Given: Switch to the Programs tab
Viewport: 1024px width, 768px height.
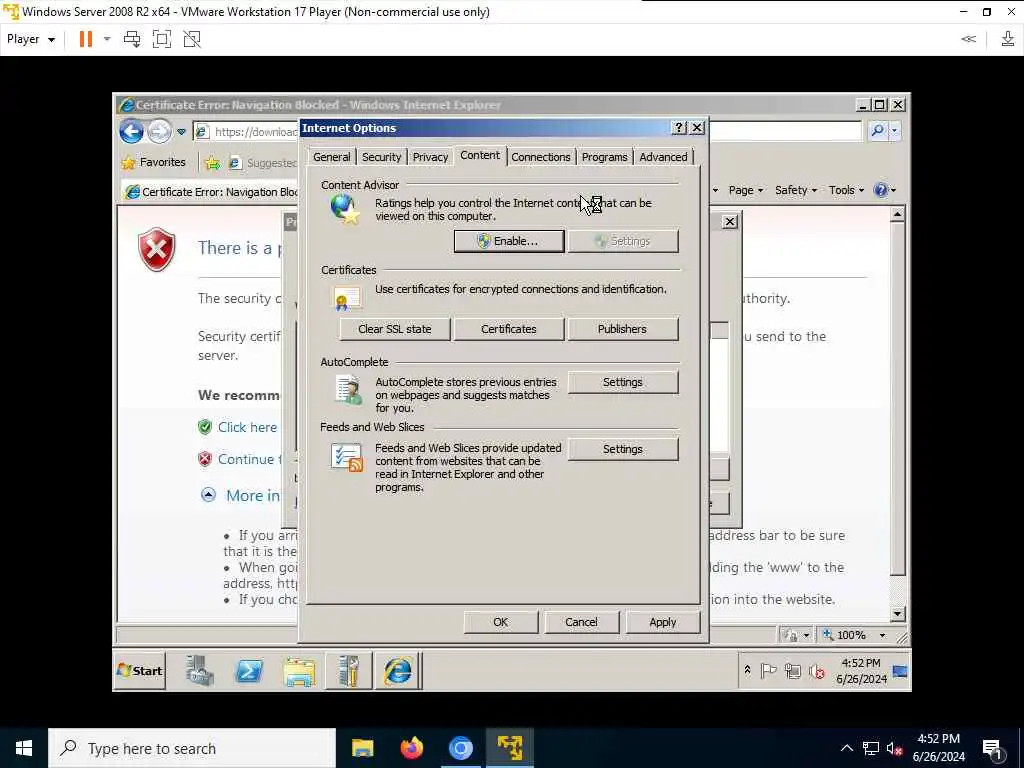Looking at the screenshot, I should pyautogui.click(x=605, y=157).
